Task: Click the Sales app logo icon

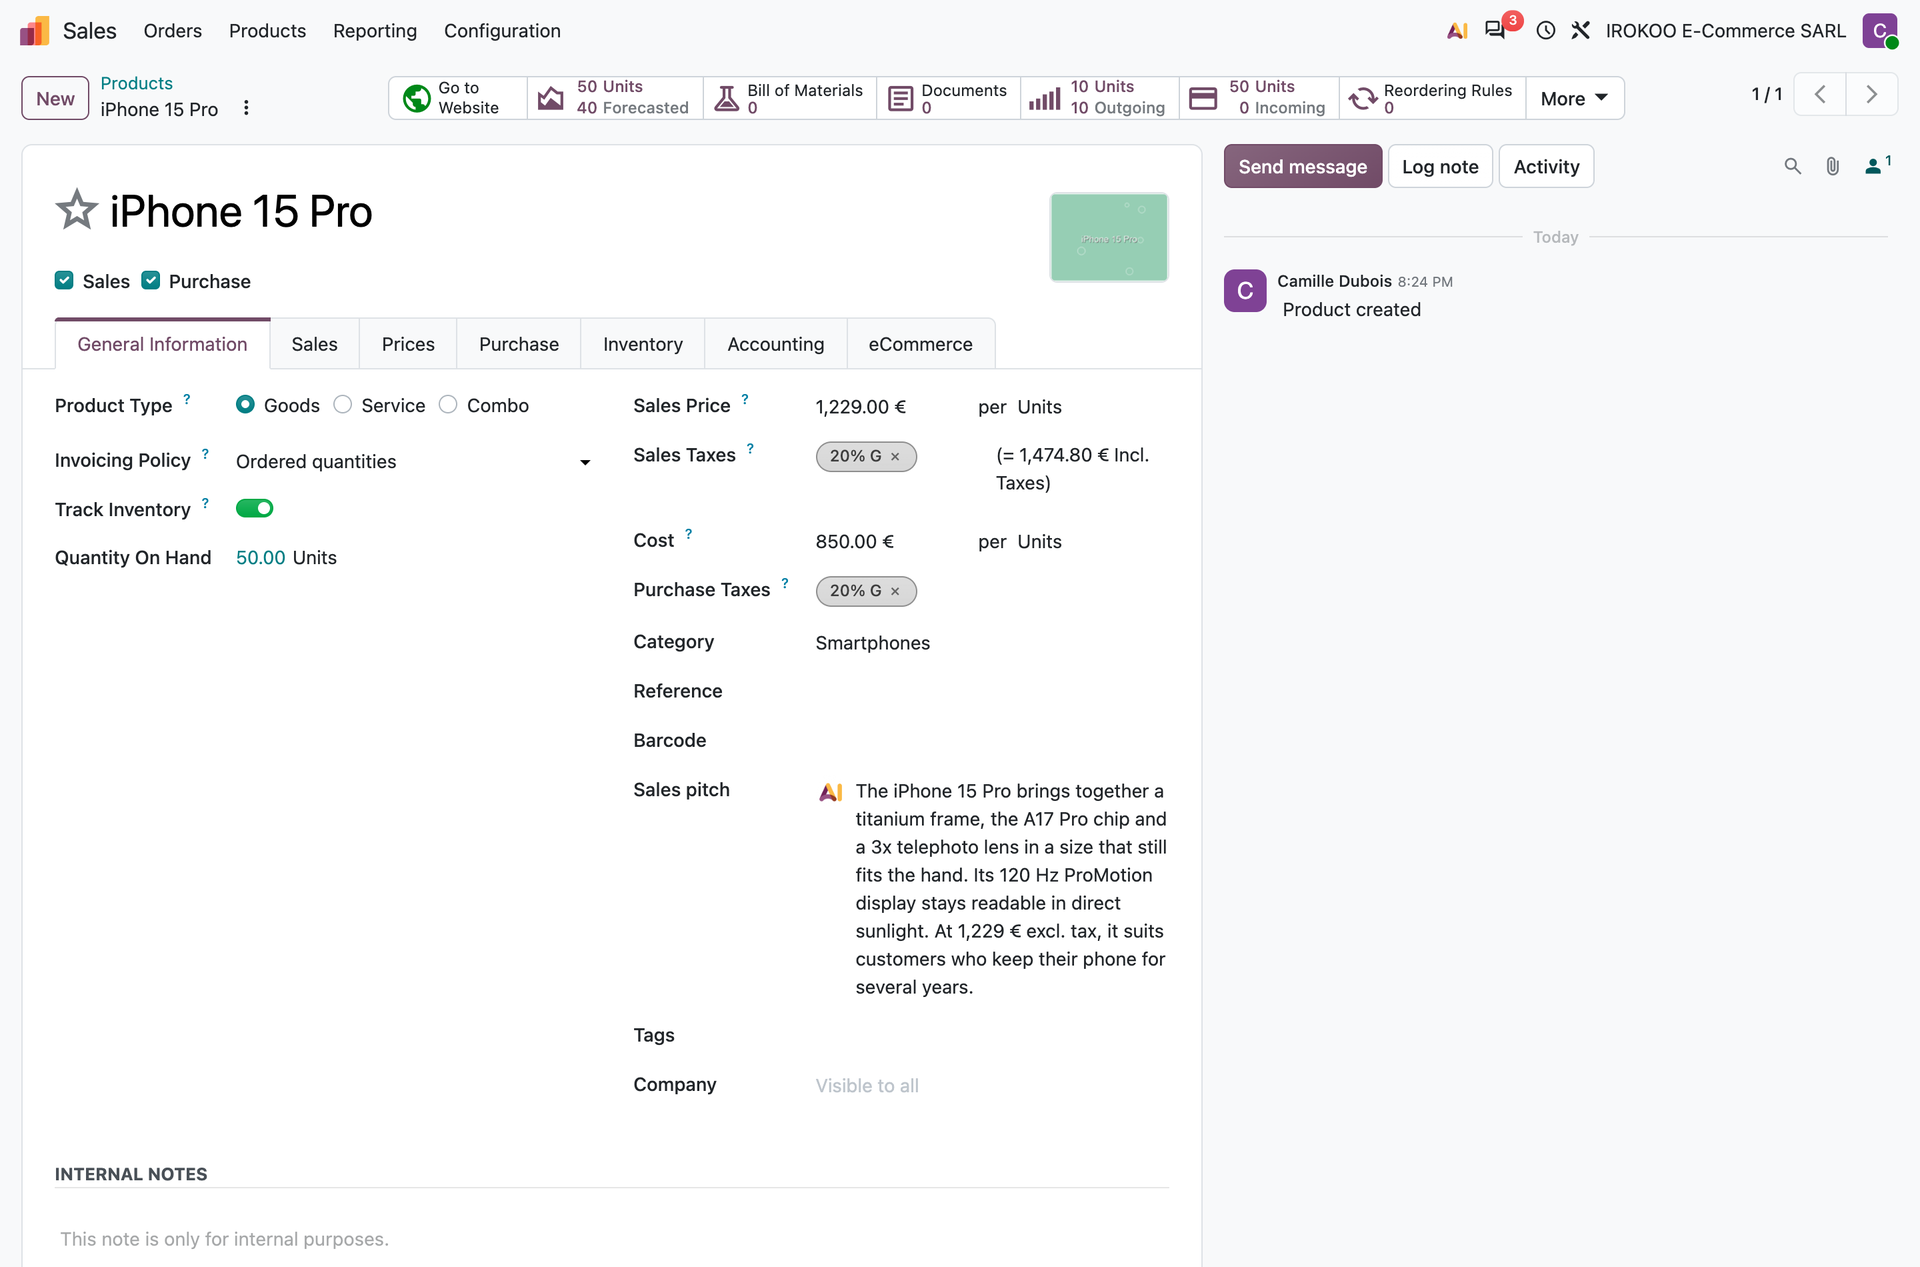Action: [35, 31]
